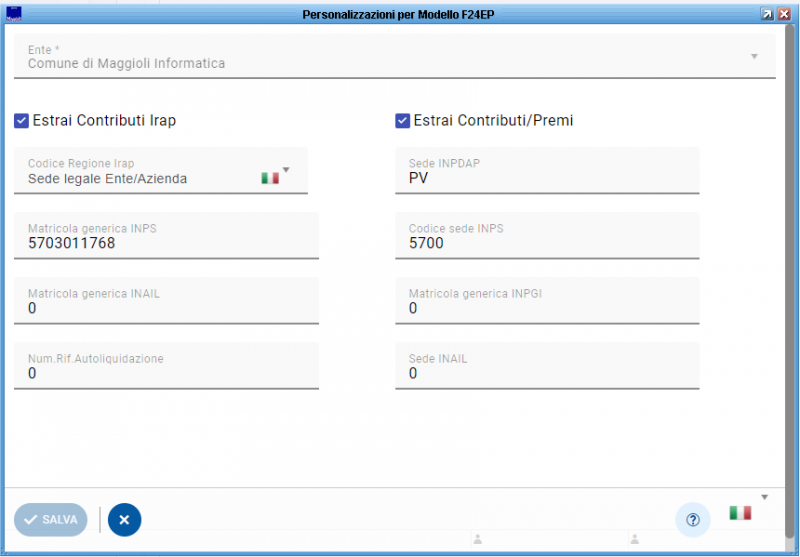The height and width of the screenshot is (557, 800).
Task: Click the pop-out arrow window icon
Action: pyautogui.click(x=767, y=14)
